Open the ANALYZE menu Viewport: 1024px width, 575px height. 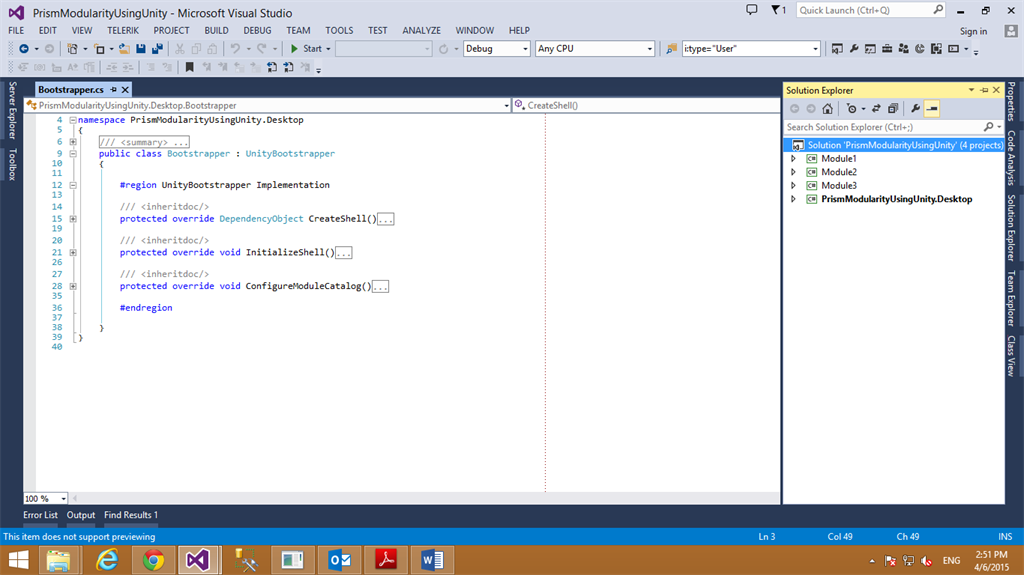pyautogui.click(x=421, y=30)
